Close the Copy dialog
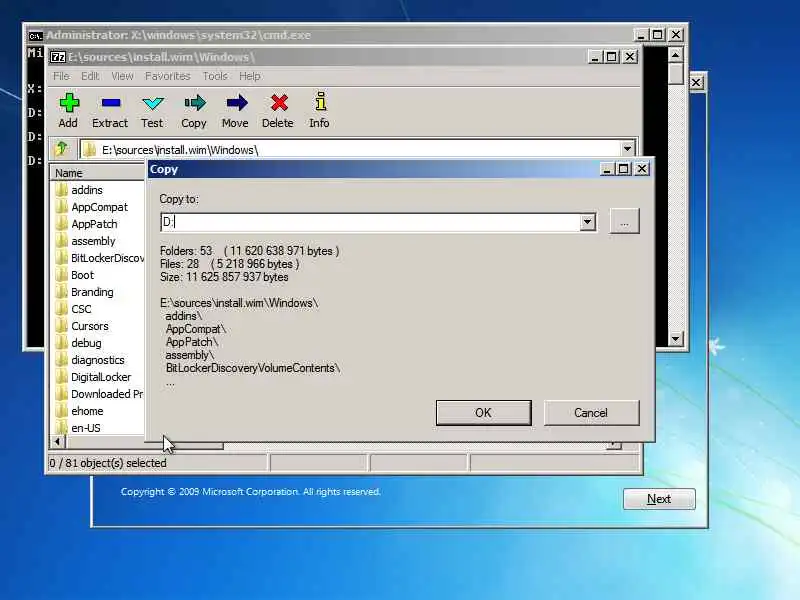 [642, 169]
